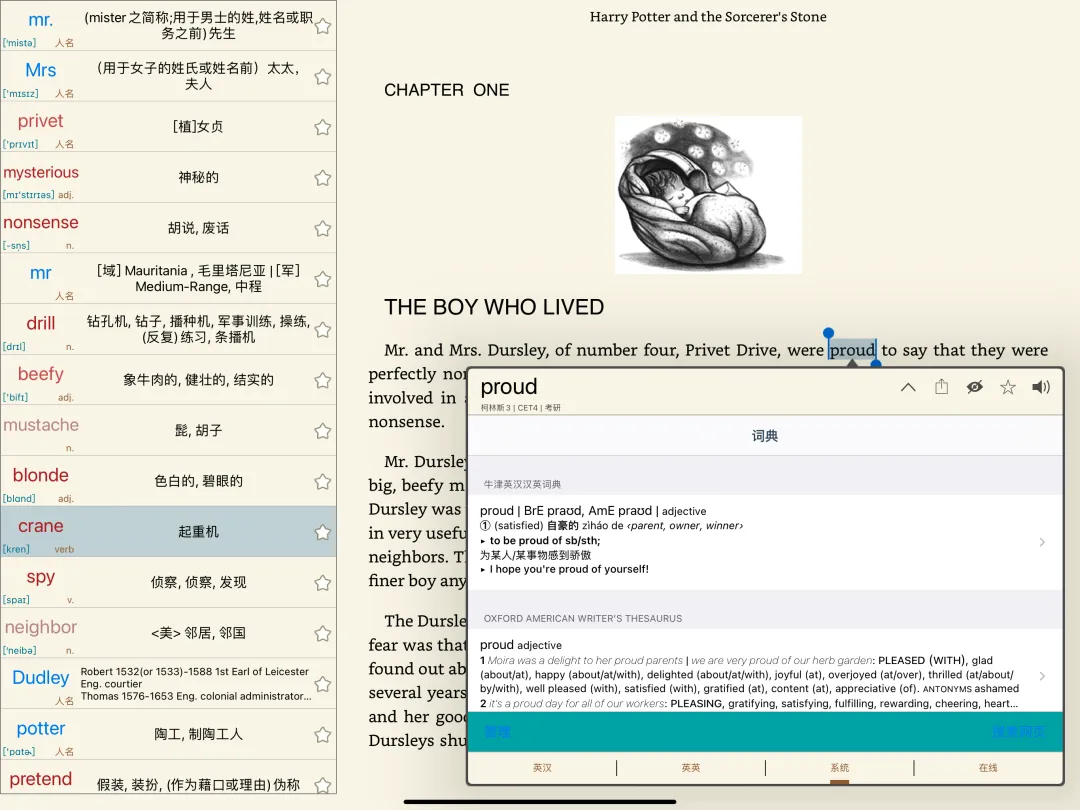
Task: Tap the book title header text
Action: point(708,17)
